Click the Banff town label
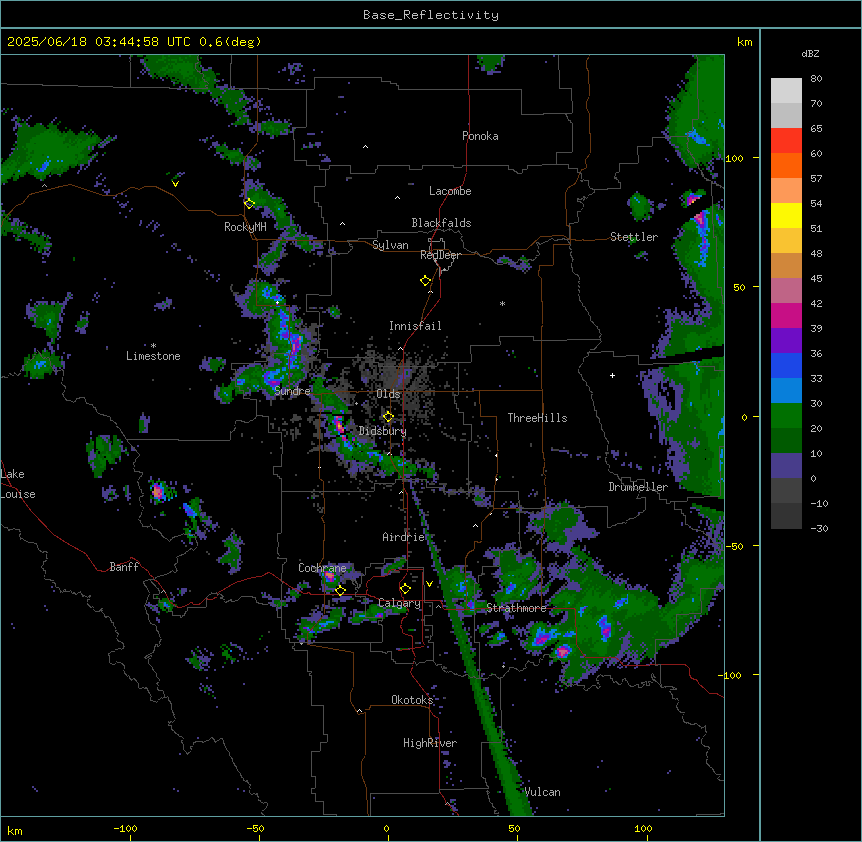The height and width of the screenshot is (842, 862). (124, 567)
